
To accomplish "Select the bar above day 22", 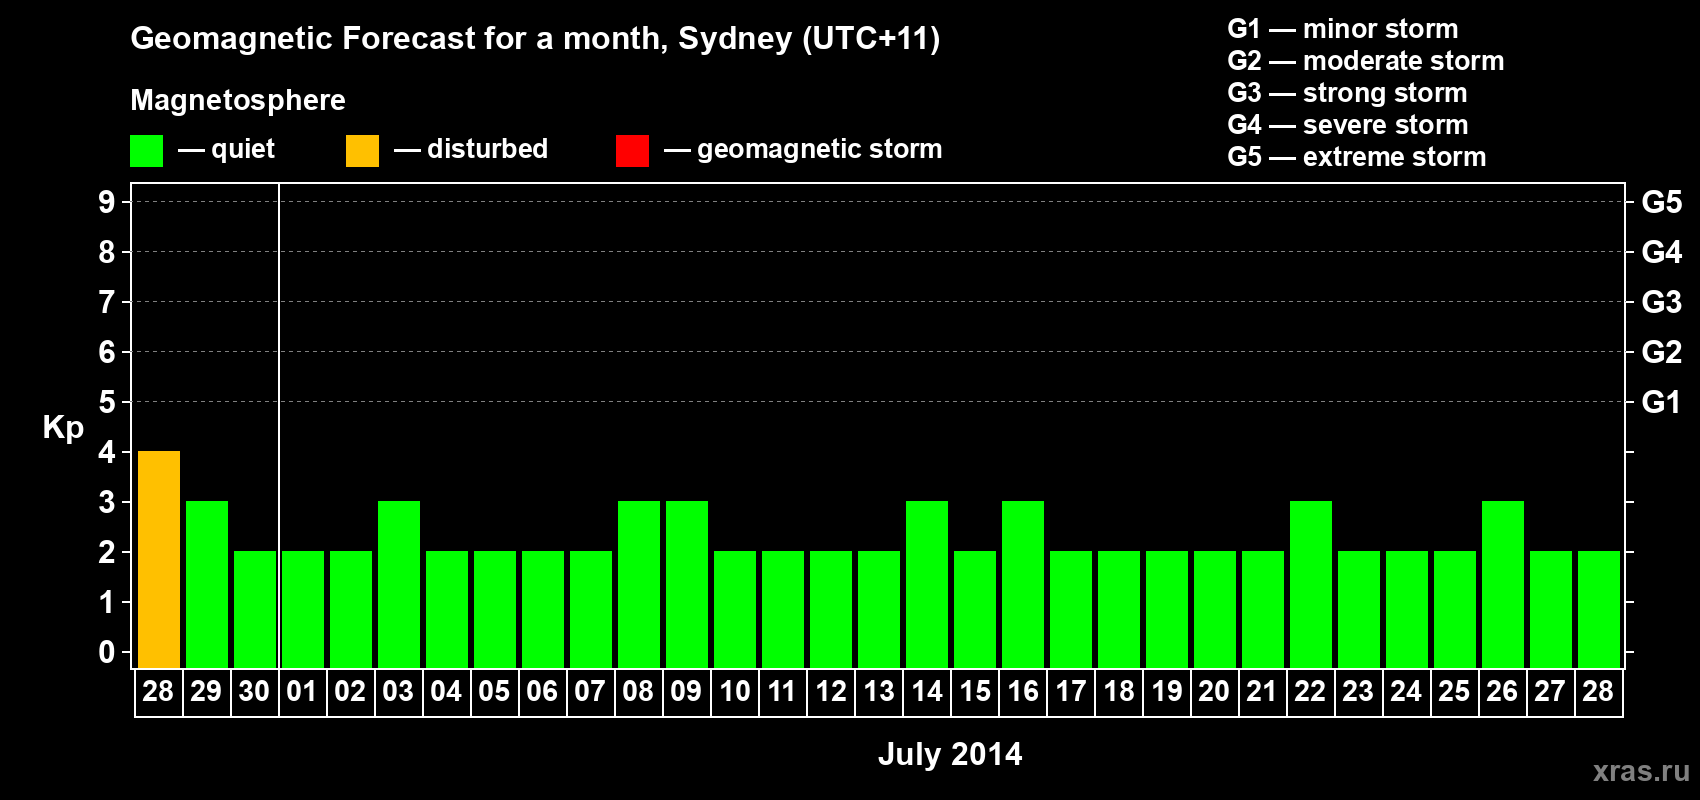I will point(1311,584).
